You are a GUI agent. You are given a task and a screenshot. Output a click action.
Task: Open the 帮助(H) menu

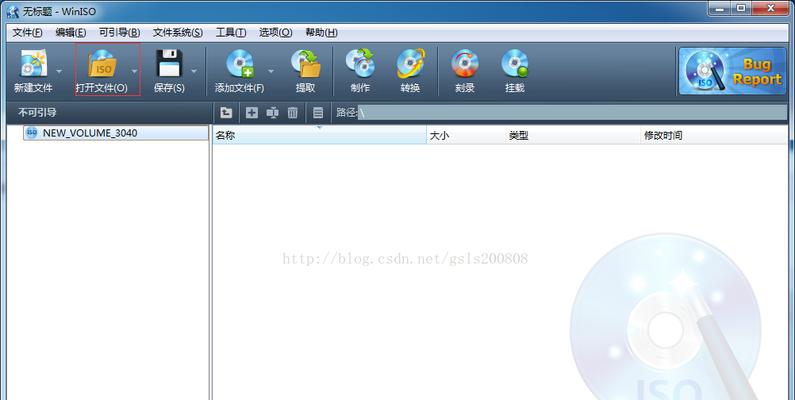click(x=321, y=32)
